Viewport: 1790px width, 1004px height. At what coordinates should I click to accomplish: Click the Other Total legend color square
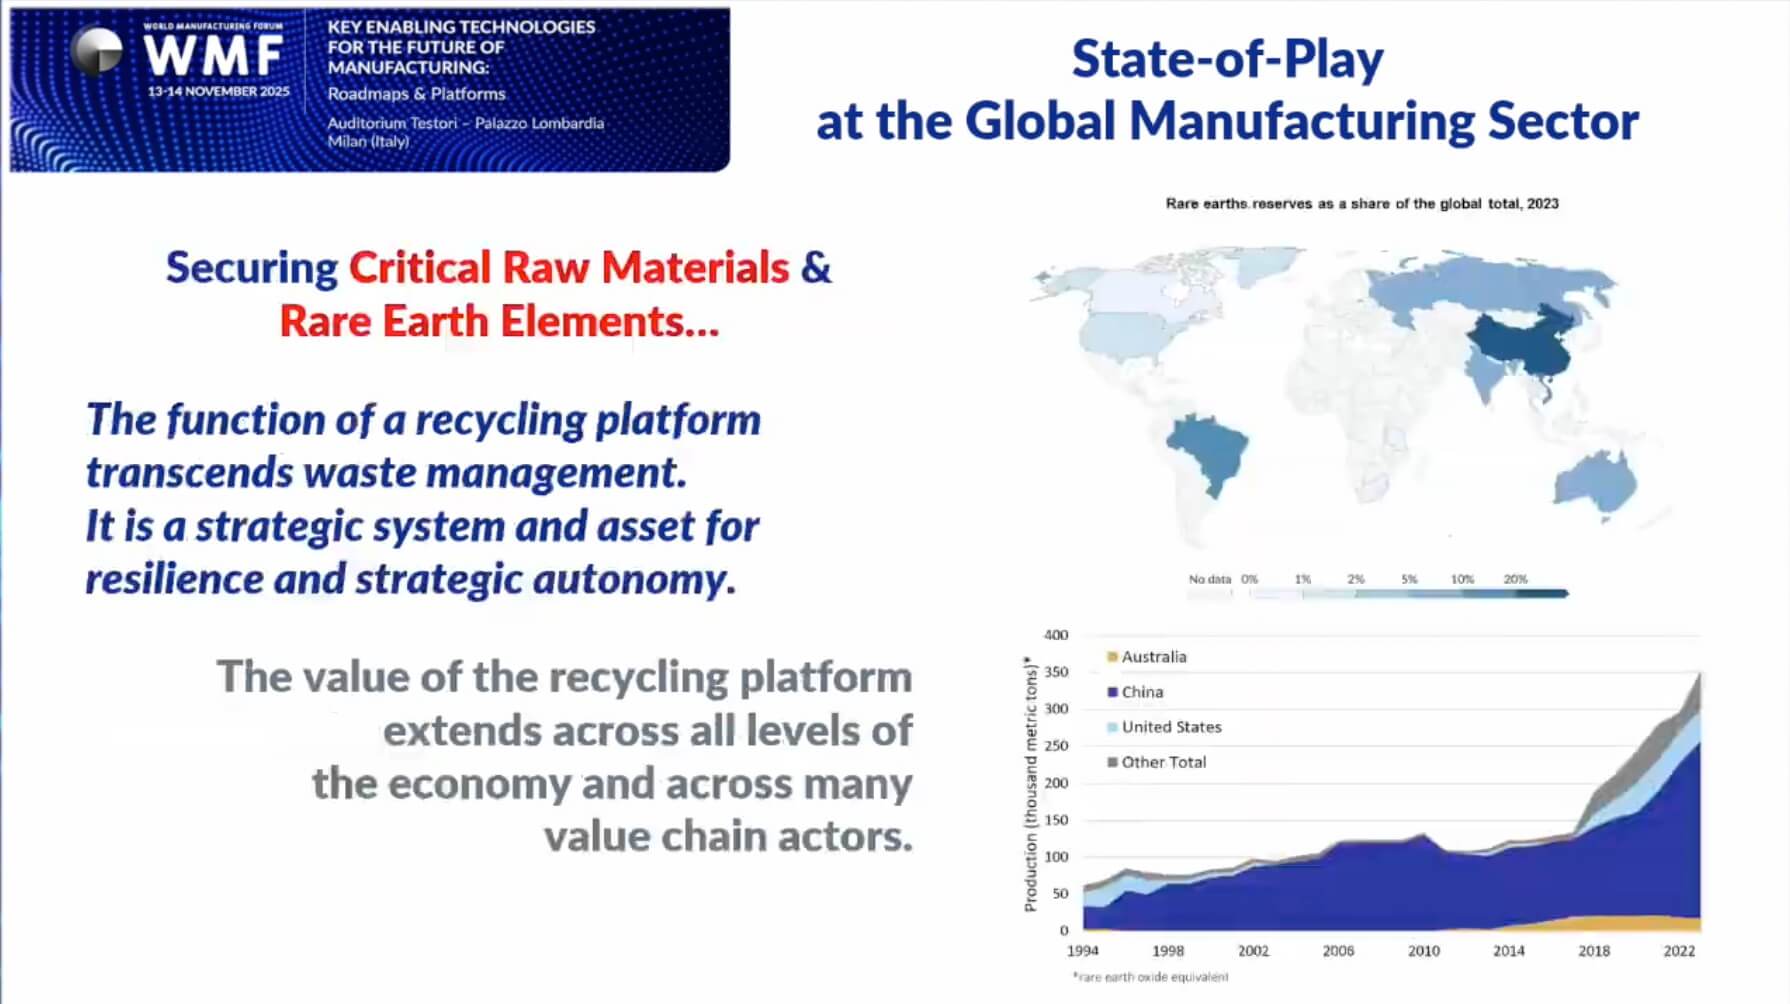pos(1112,762)
